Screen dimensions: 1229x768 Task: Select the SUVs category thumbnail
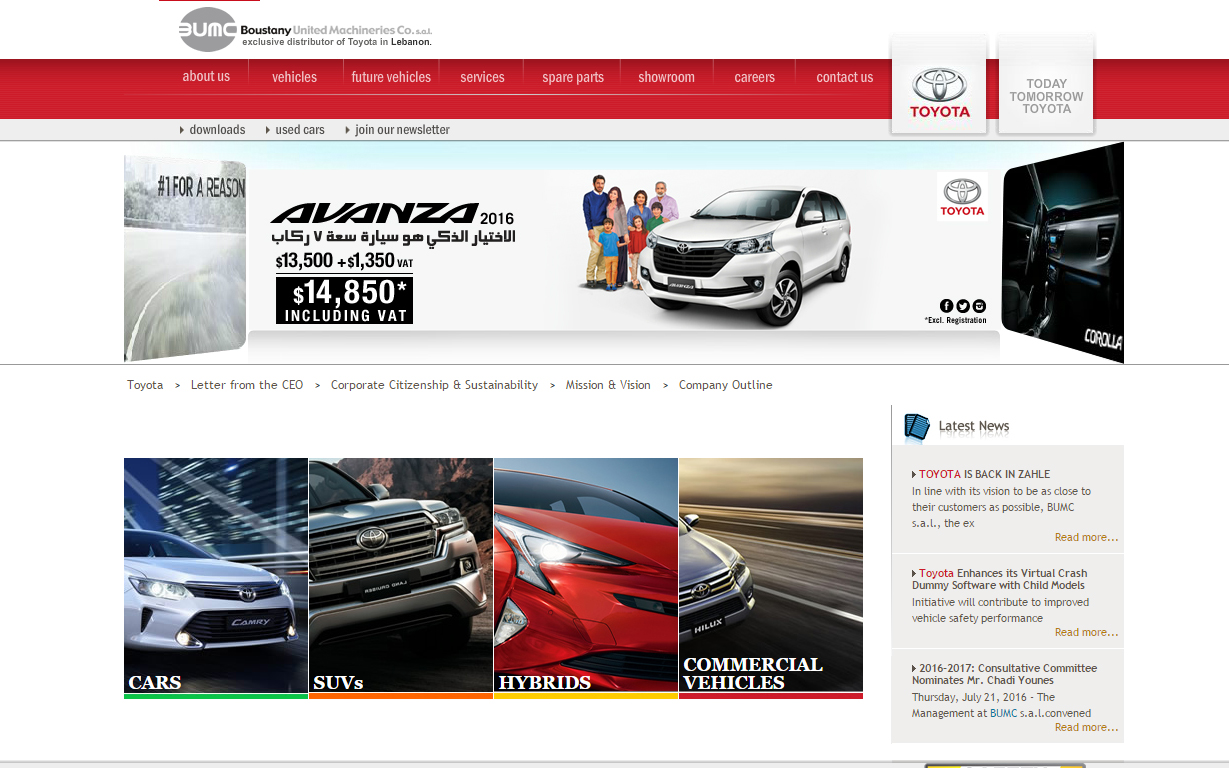(401, 578)
